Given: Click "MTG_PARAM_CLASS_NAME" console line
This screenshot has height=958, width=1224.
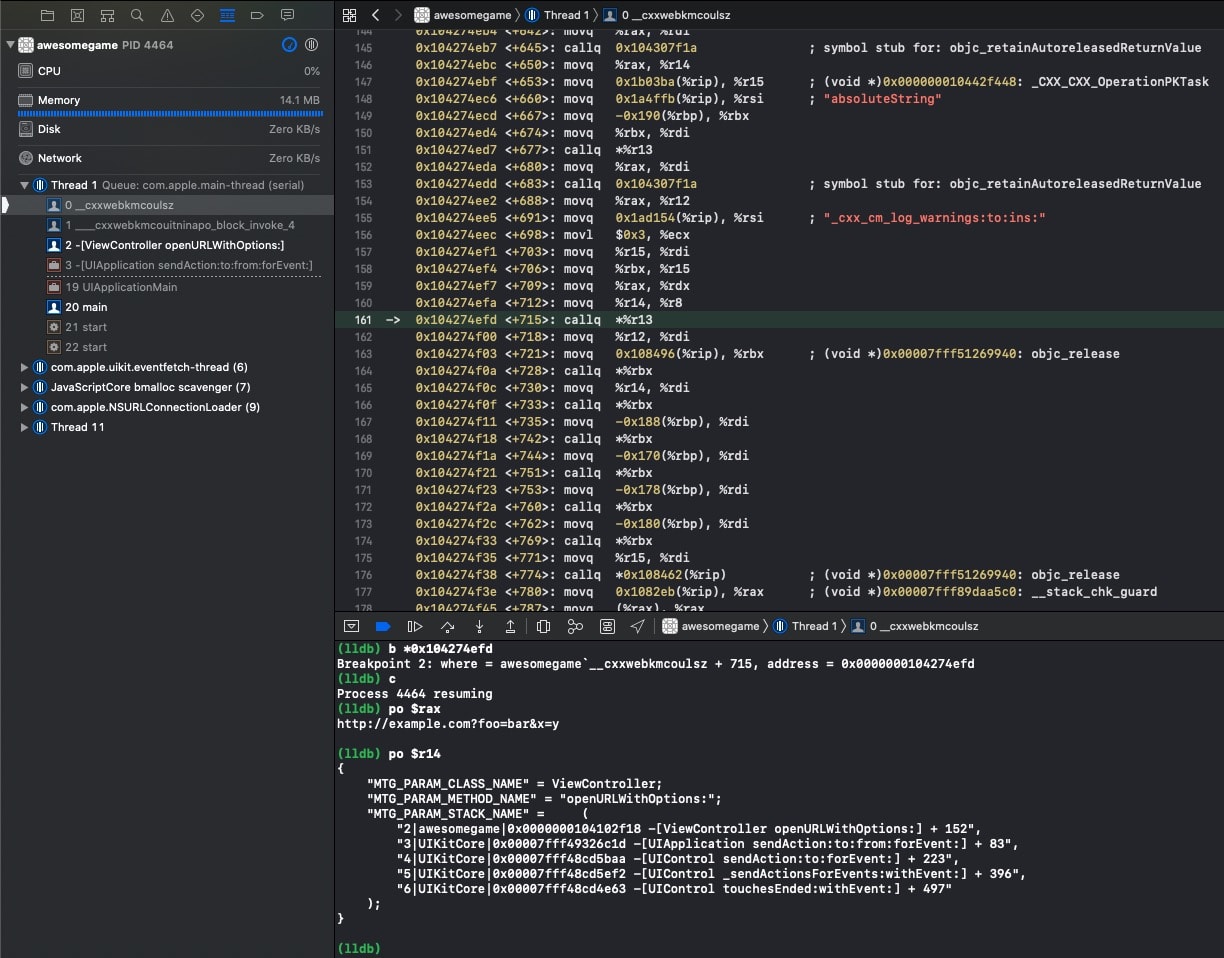Looking at the screenshot, I should [514, 784].
